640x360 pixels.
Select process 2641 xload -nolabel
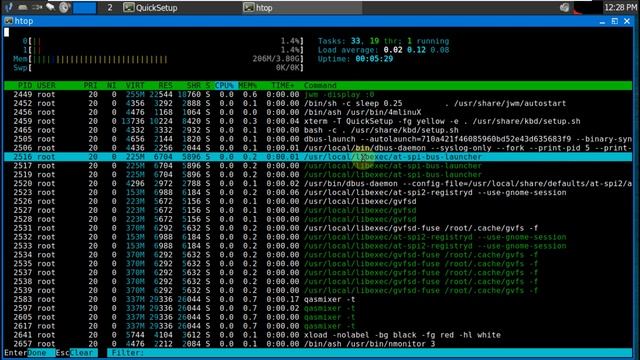[318, 335]
